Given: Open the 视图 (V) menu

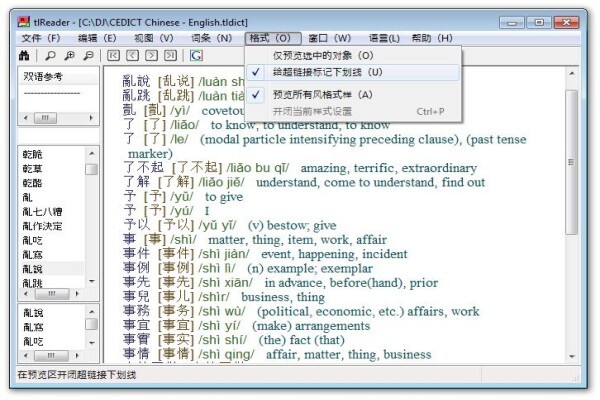Looking at the screenshot, I should coord(154,38).
